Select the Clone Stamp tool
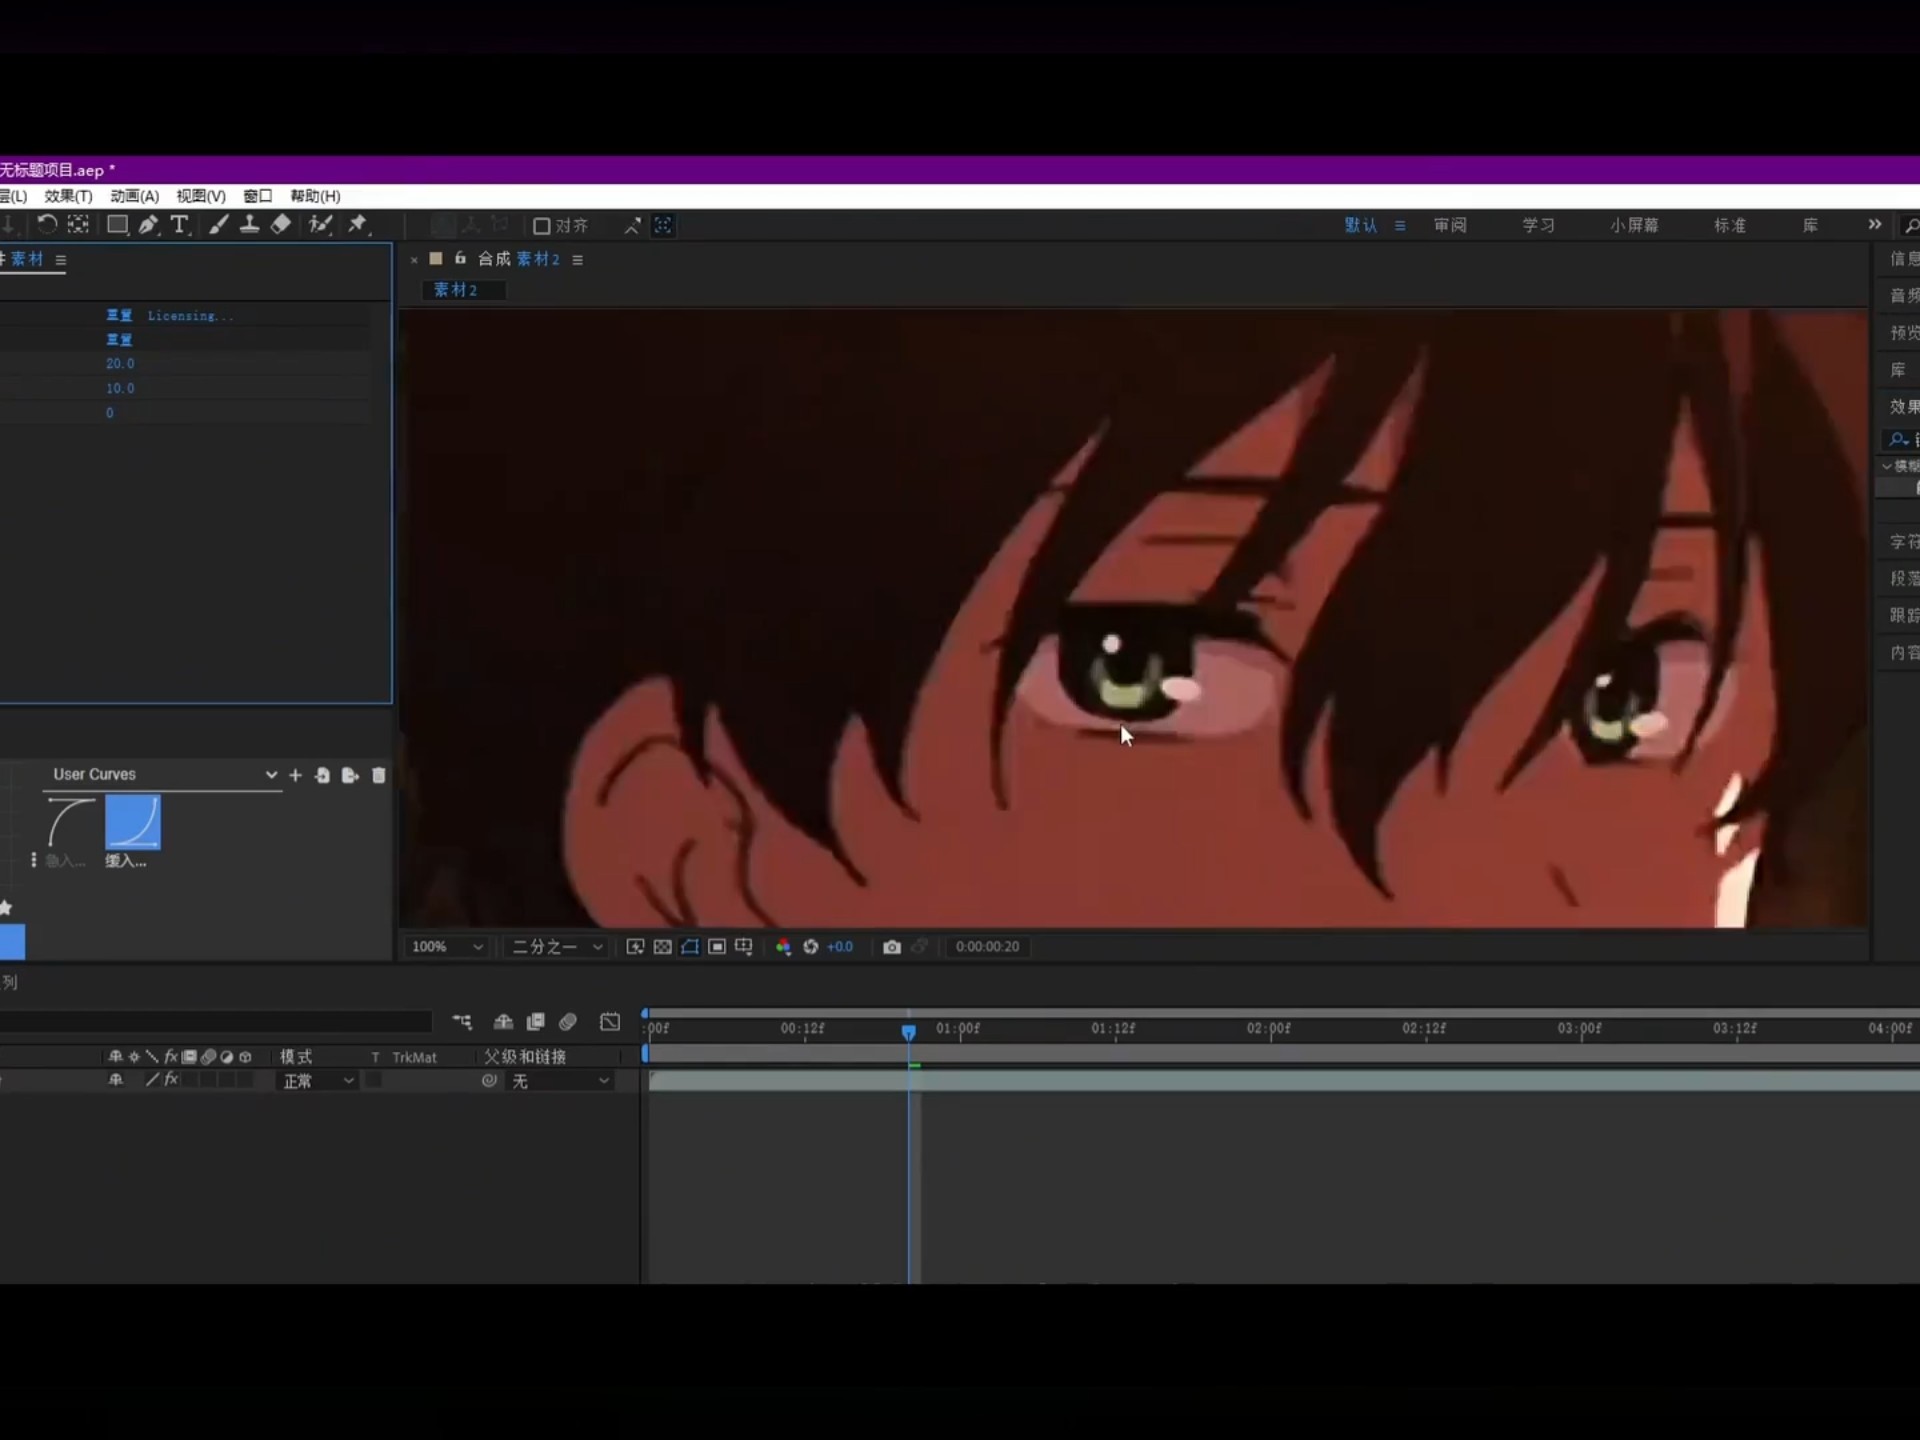This screenshot has width=1920, height=1440. [249, 225]
